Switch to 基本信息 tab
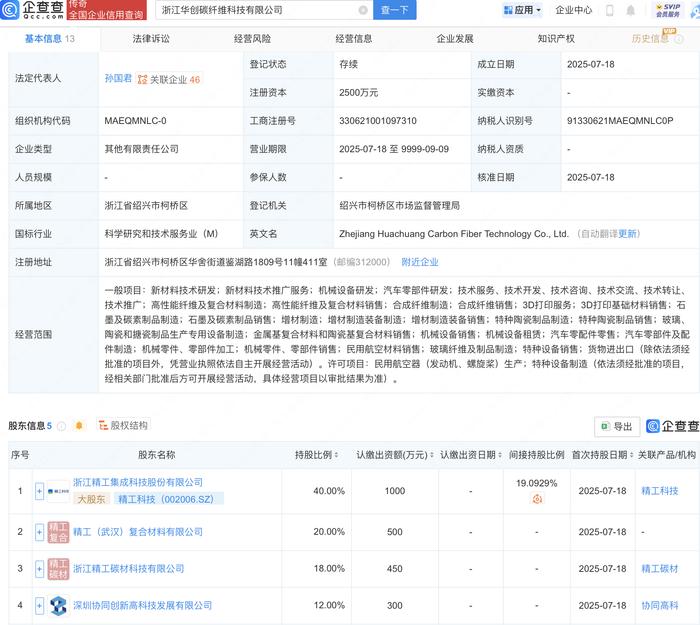The width and height of the screenshot is (700, 625). pyautogui.click(x=49, y=39)
